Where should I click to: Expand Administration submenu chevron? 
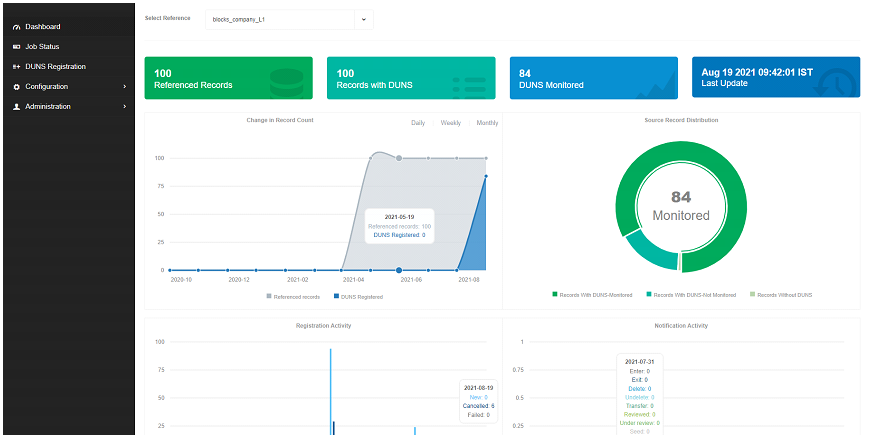point(124,106)
